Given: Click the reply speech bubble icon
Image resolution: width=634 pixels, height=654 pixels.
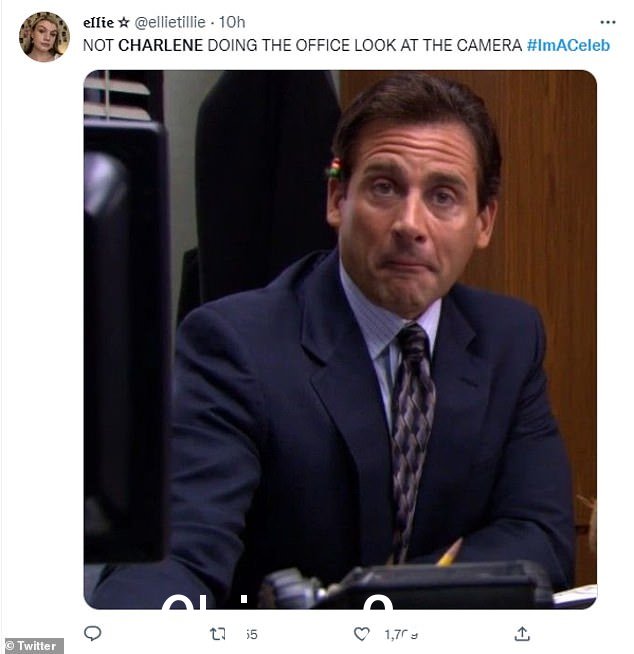Looking at the screenshot, I should pos(93,633).
